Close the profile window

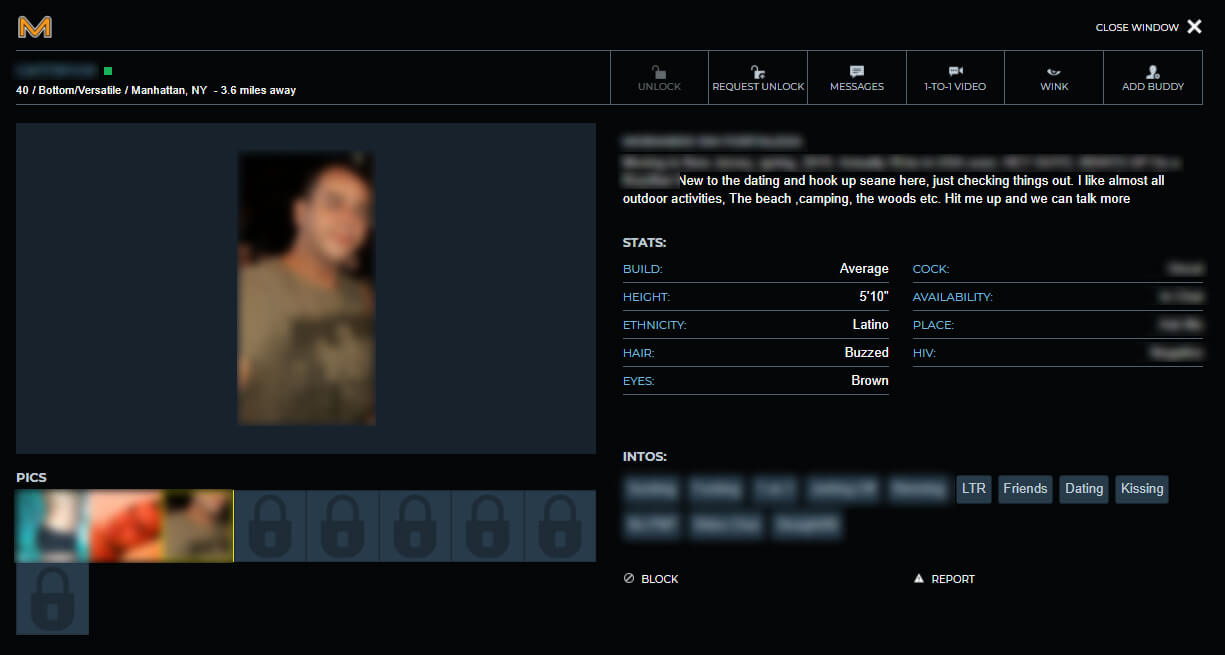[1149, 27]
